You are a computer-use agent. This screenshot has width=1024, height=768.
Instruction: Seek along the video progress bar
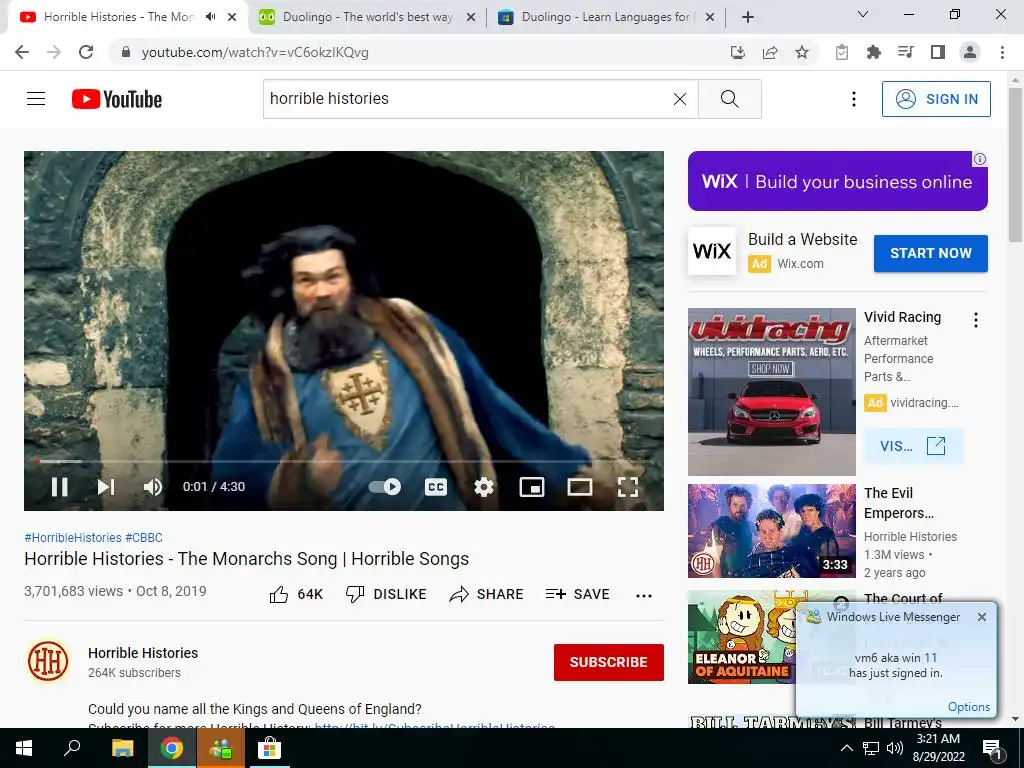[x=344, y=461]
